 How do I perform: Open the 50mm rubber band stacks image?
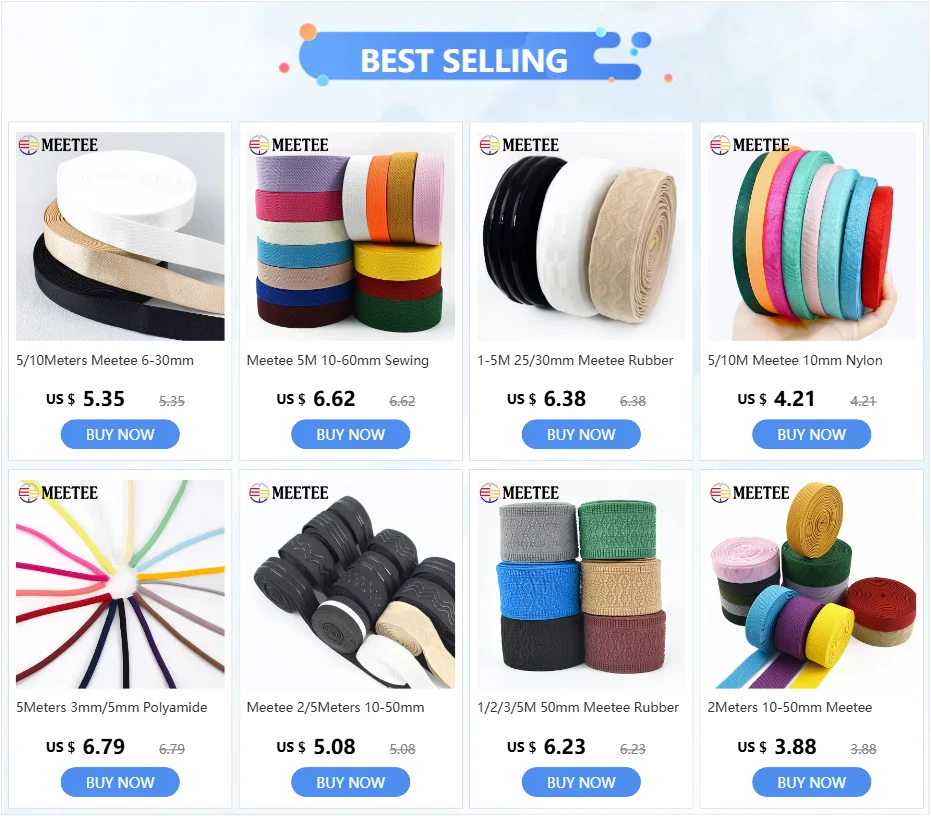pyautogui.click(x=581, y=584)
